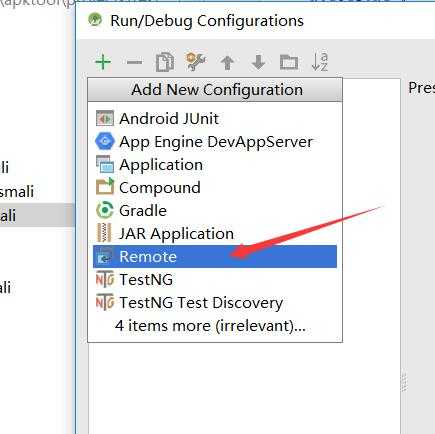Click the Sort Configurations a-z icon
This screenshot has width=435, height=434.
point(319,62)
